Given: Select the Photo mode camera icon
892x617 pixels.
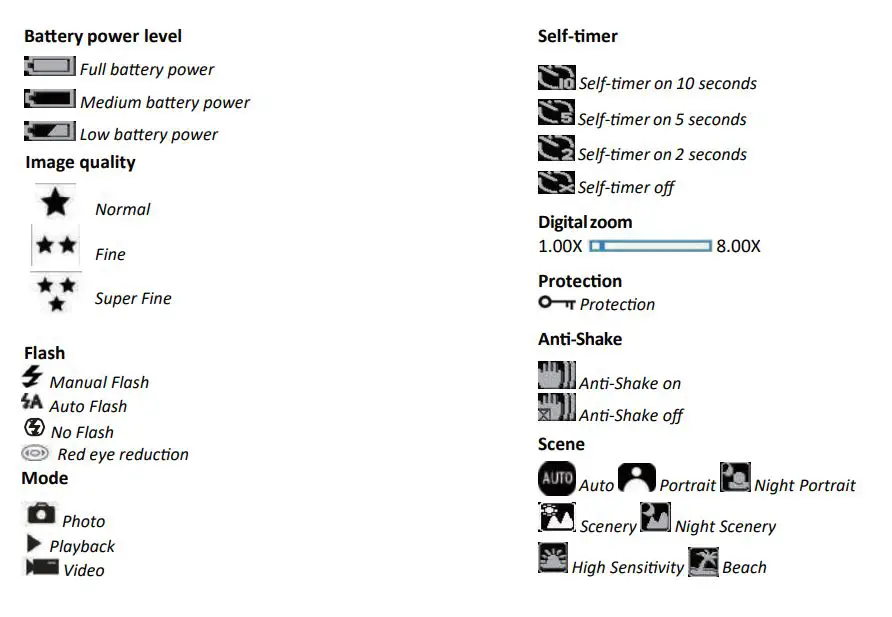Looking at the screenshot, I should click(x=41, y=515).
